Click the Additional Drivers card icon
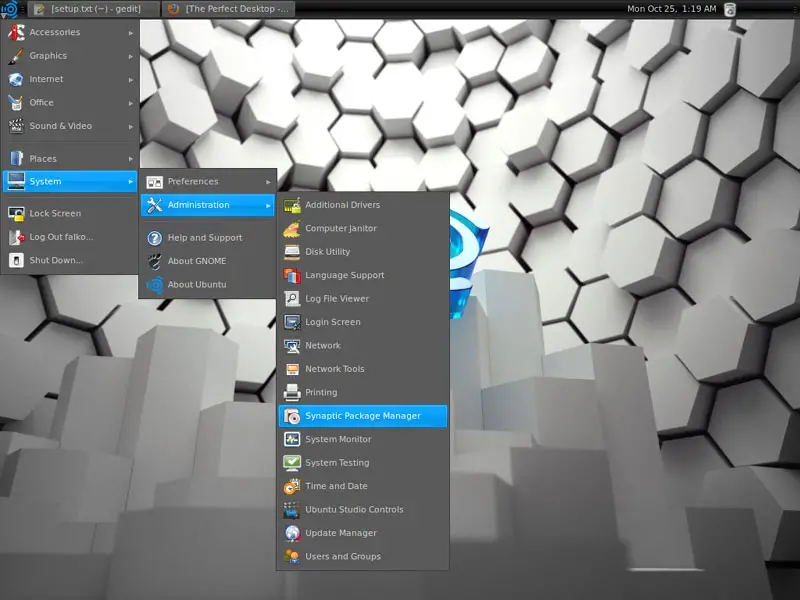The width and height of the screenshot is (800, 600). click(292, 205)
